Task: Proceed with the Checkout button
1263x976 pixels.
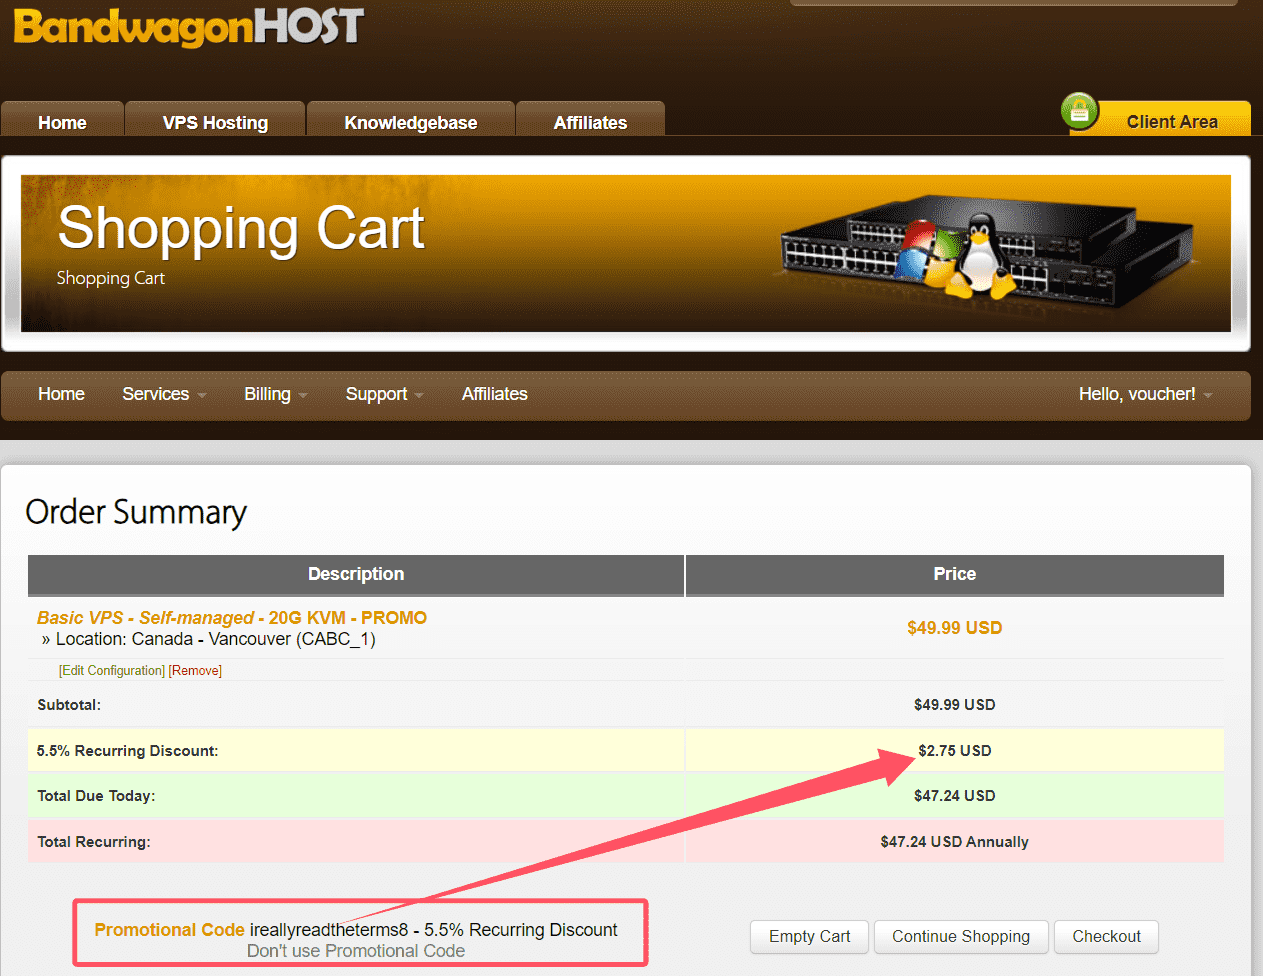Action: click(x=1106, y=937)
